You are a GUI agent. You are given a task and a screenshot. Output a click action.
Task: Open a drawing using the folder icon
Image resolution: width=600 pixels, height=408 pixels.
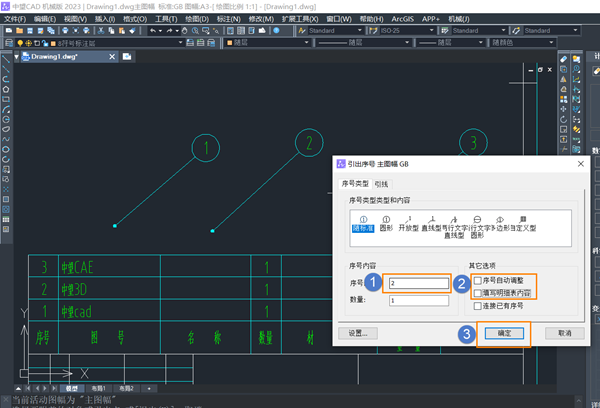click(x=20, y=30)
